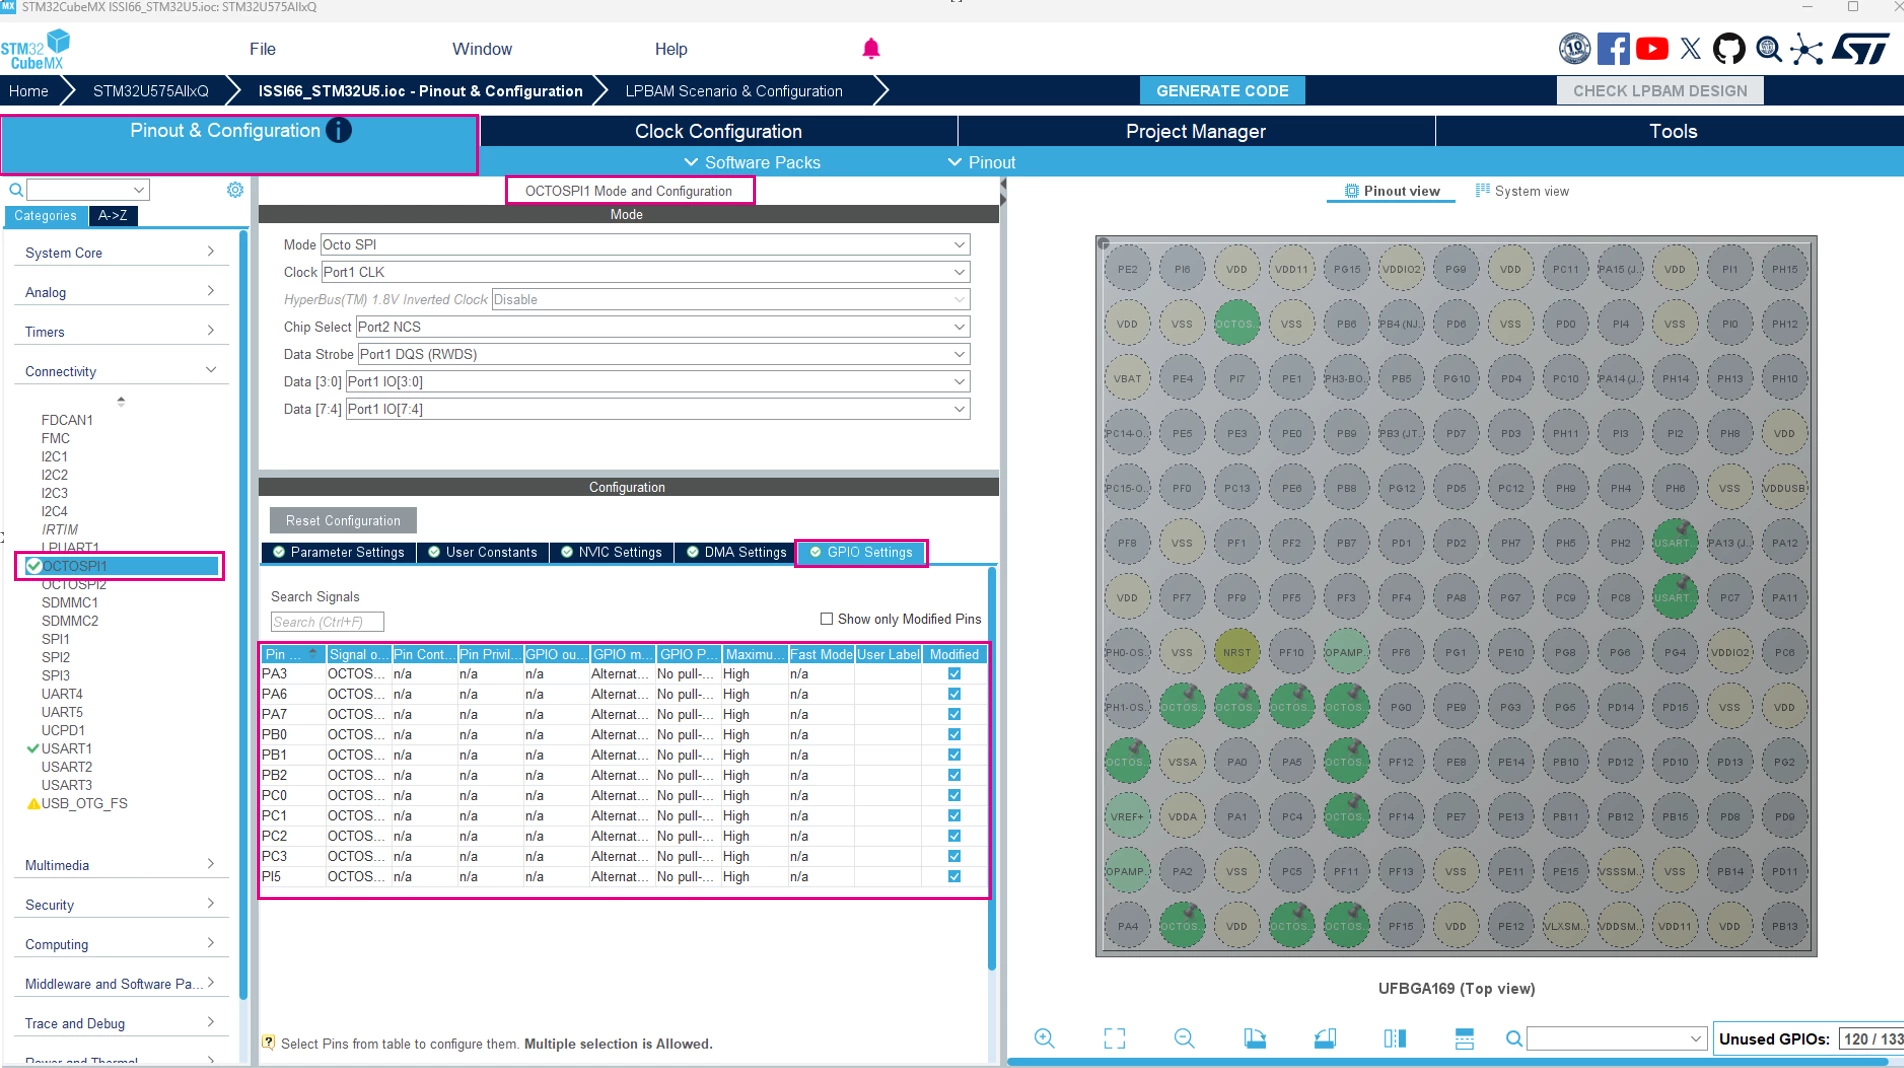Image resolution: width=1904 pixels, height=1068 pixels.
Task: Rotate the chip view clockwise
Action: (x=1255, y=1038)
